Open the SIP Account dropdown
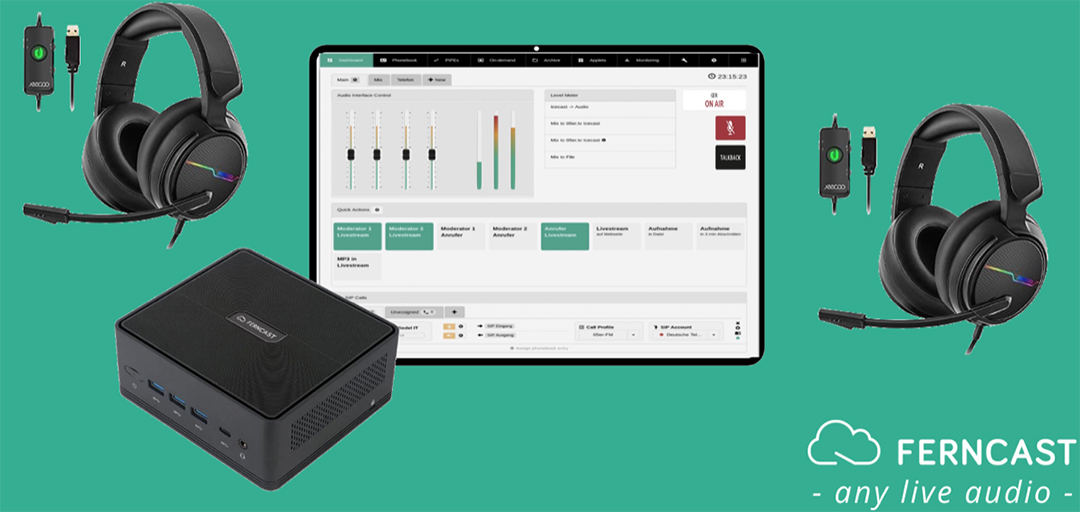1080x512 pixels. click(x=688, y=336)
